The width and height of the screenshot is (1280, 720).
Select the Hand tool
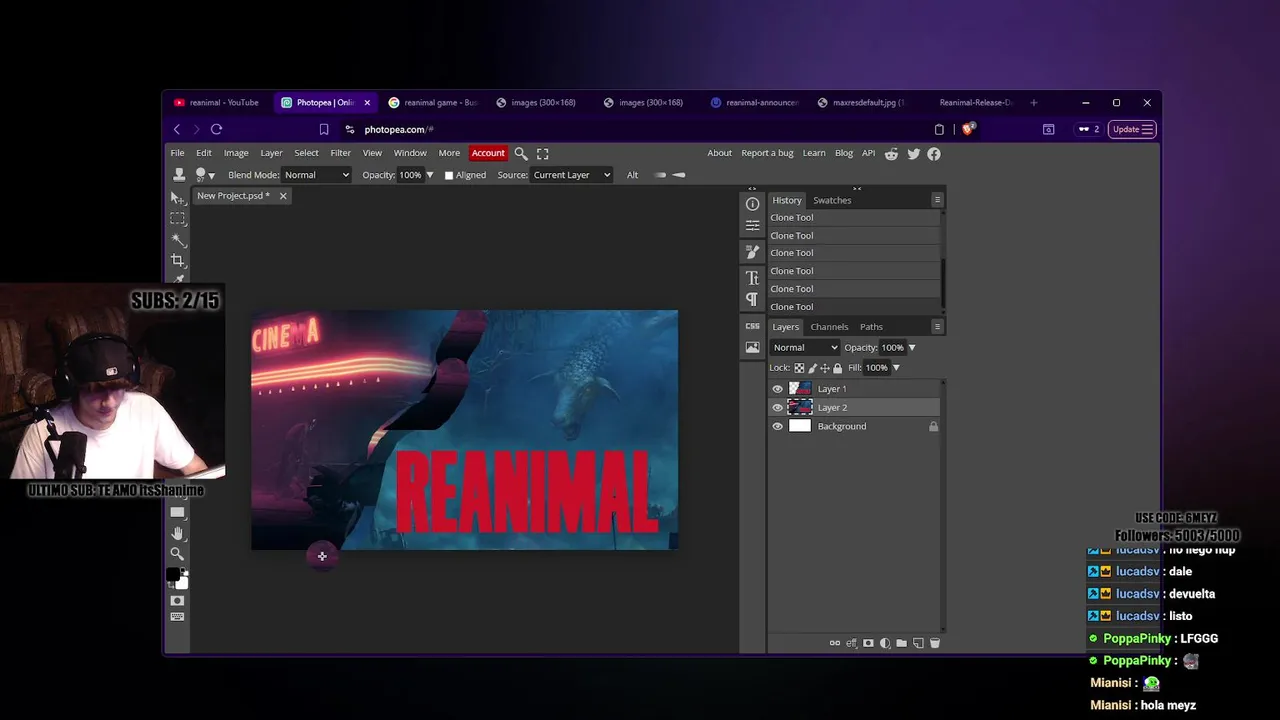[x=177, y=533]
